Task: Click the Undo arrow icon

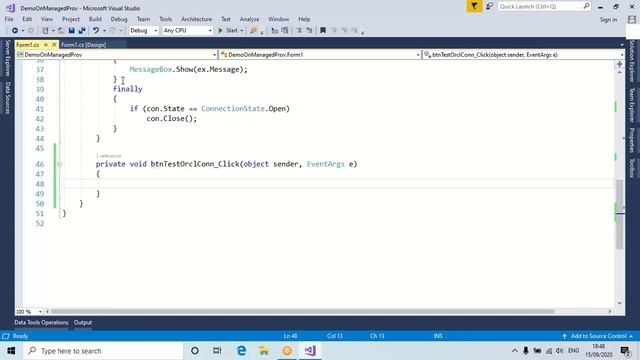Action: click(x=96, y=31)
